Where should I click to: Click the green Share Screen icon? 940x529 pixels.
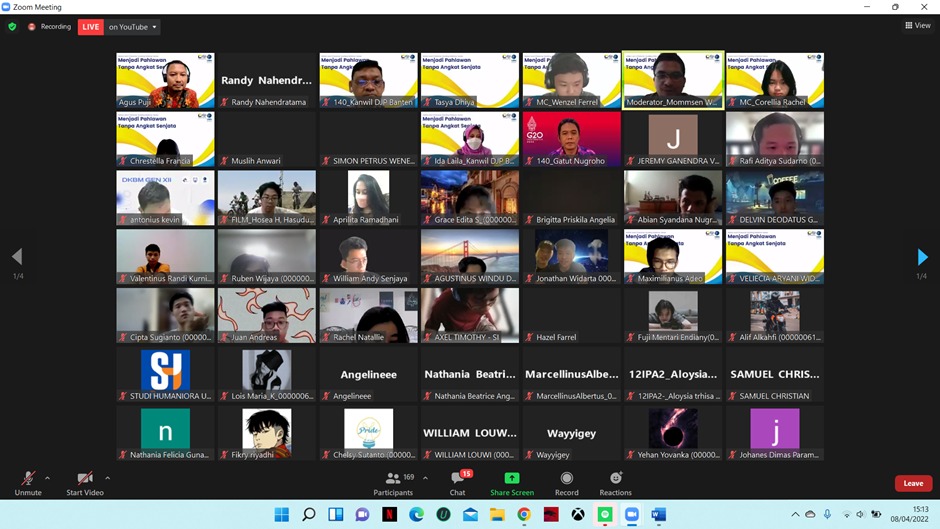pos(512,478)
